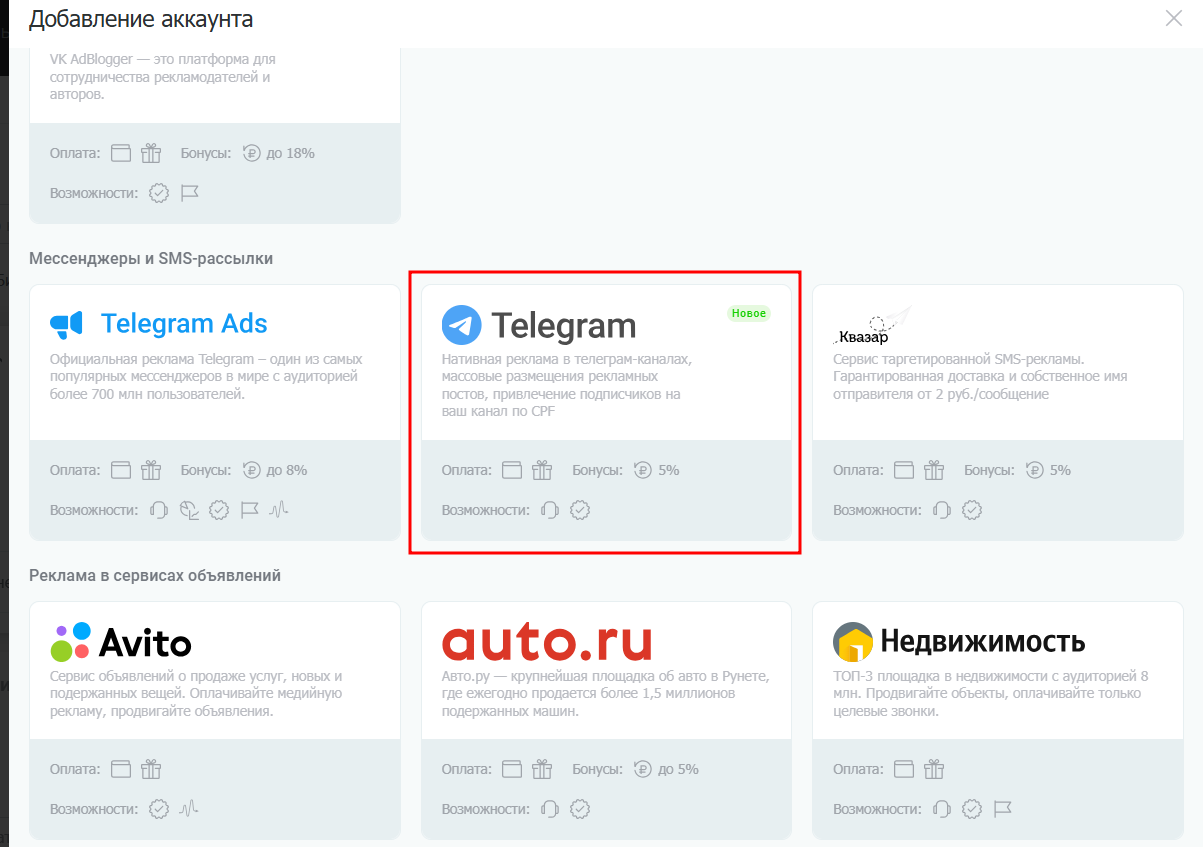Click the gift icon in Недвижимость card
The width and height of the screenshot is (1203, 847).
934,769
